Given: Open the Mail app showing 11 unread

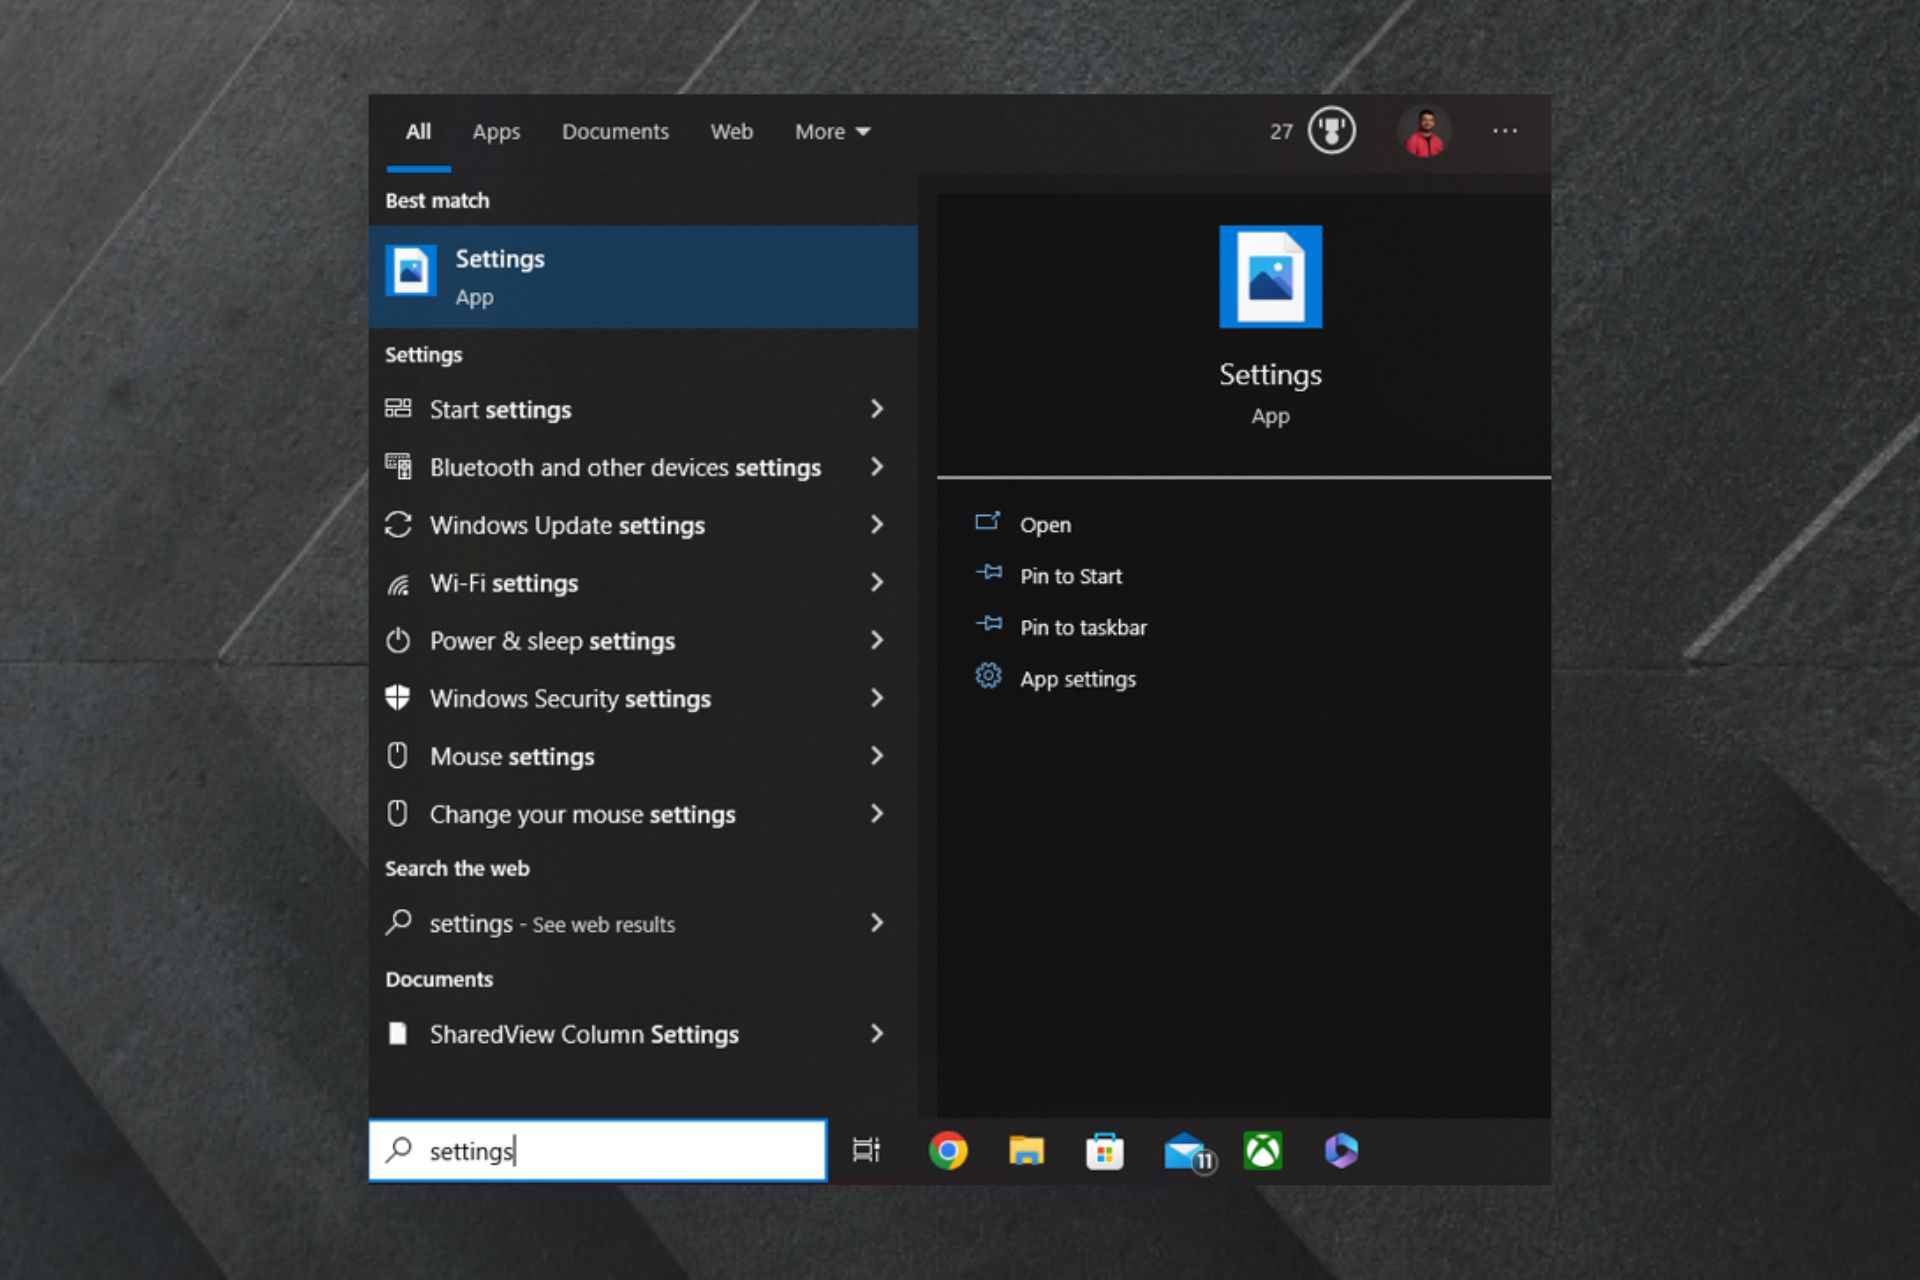Looking at the screenshot, I should [1186, 1151].
